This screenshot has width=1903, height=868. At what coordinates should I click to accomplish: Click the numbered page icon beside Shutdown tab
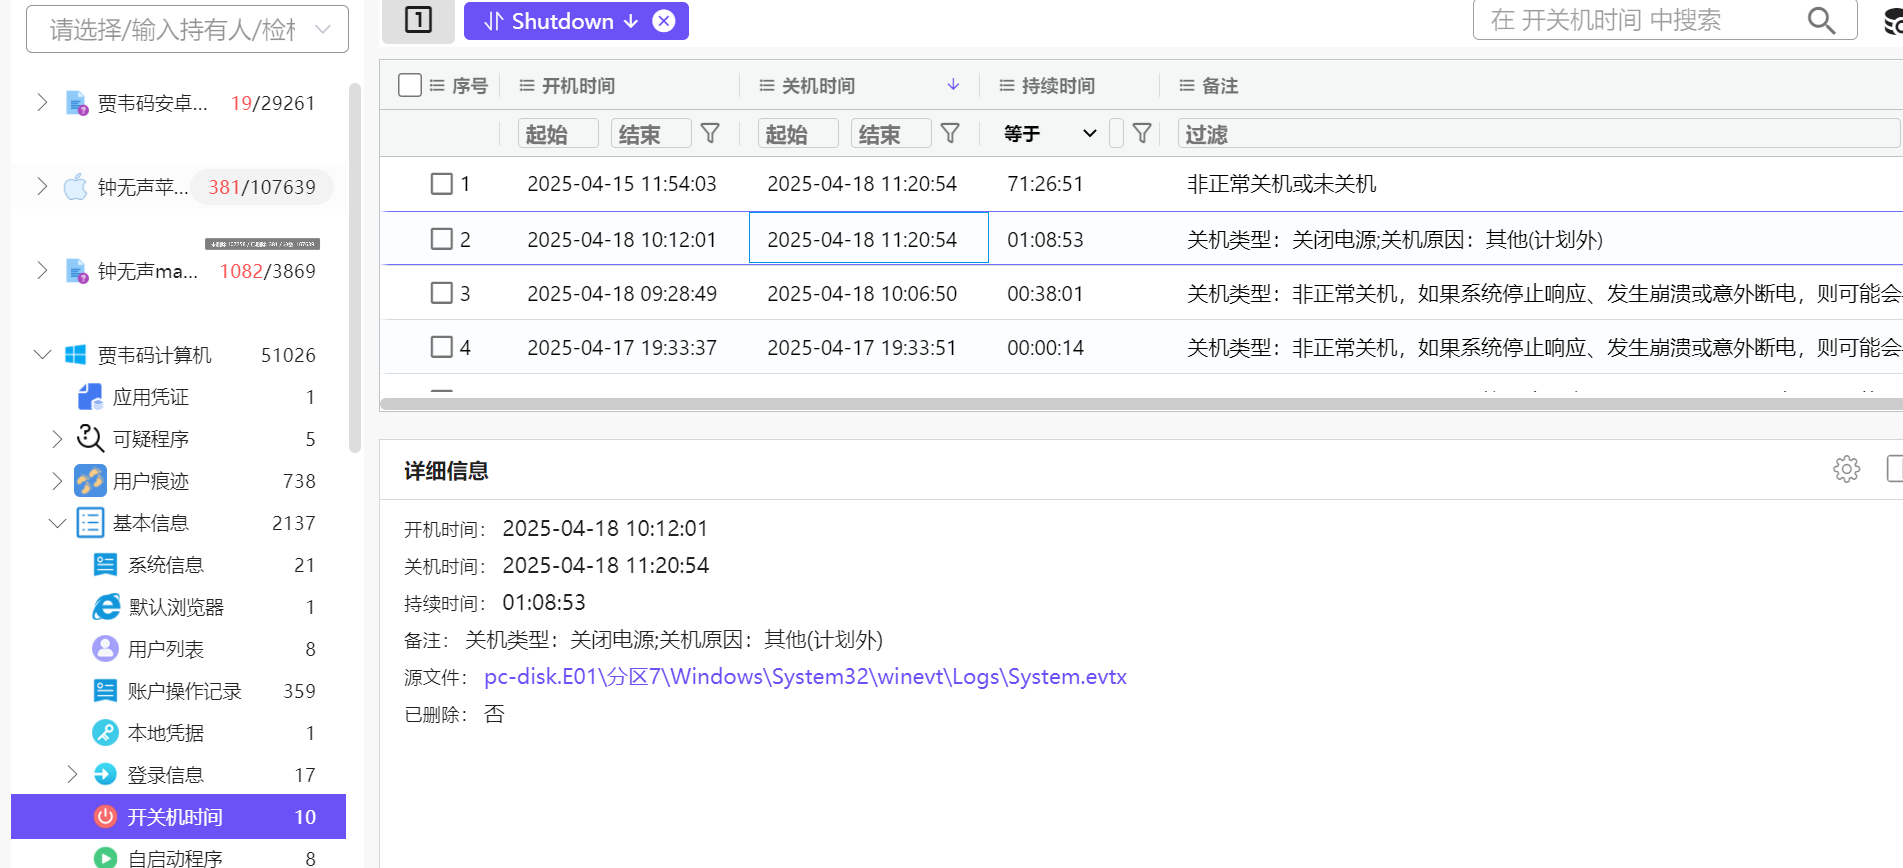pos(418,20)
